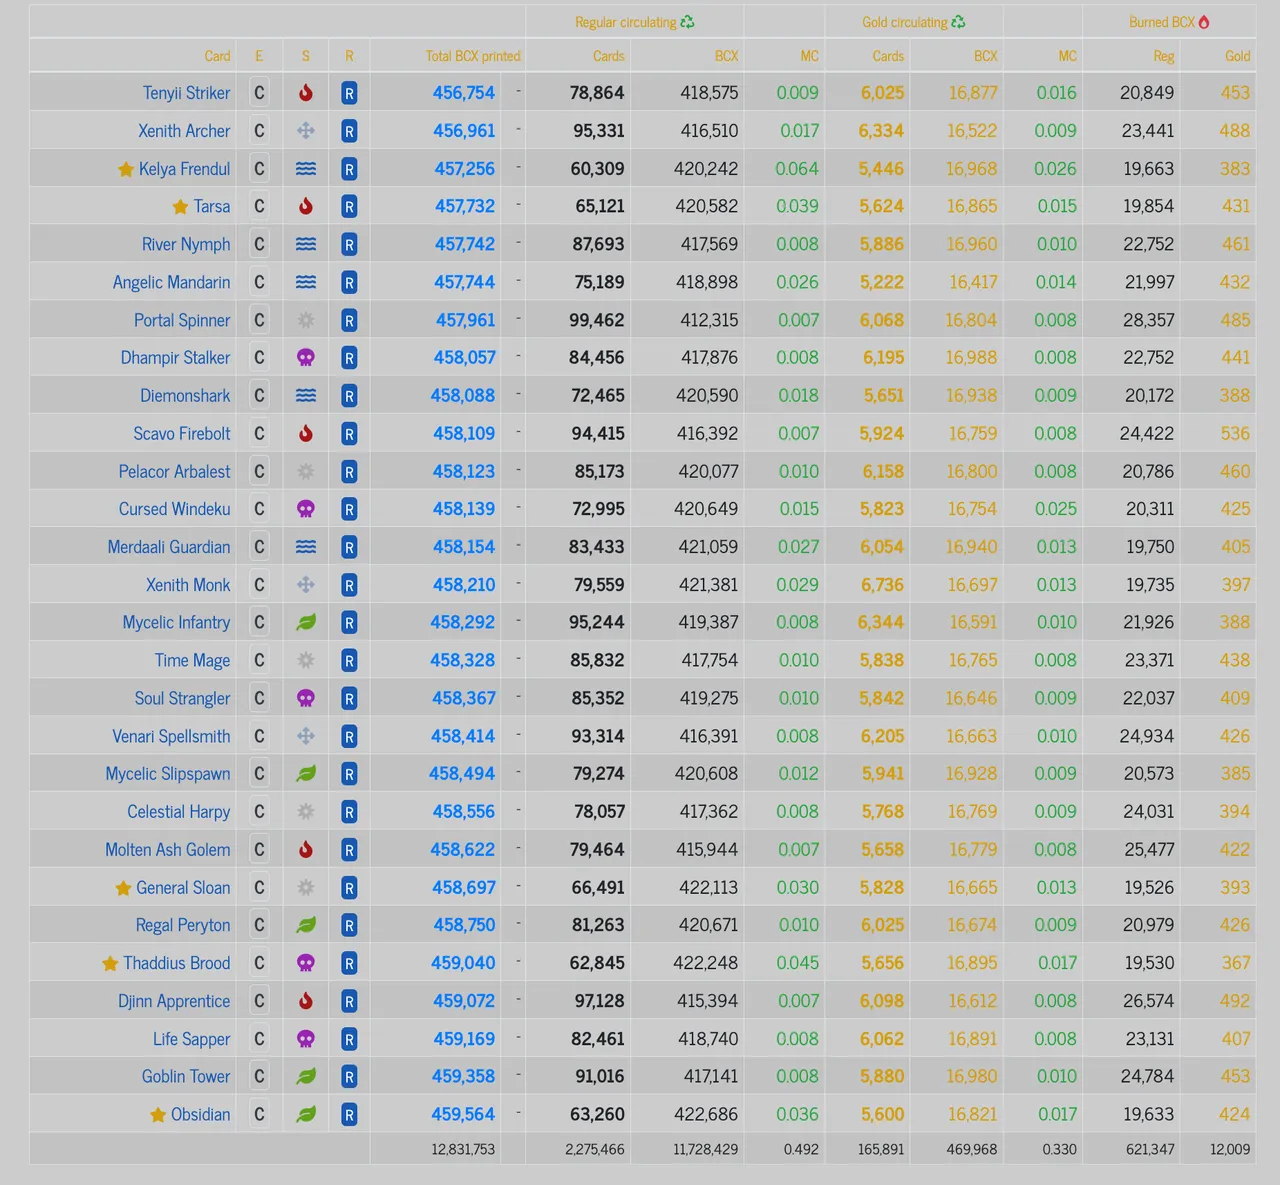The width and height of the screenshot is (1280, 1185).
Task: Click the R rarity badge for Time Mage
Action: pos(349,660)
